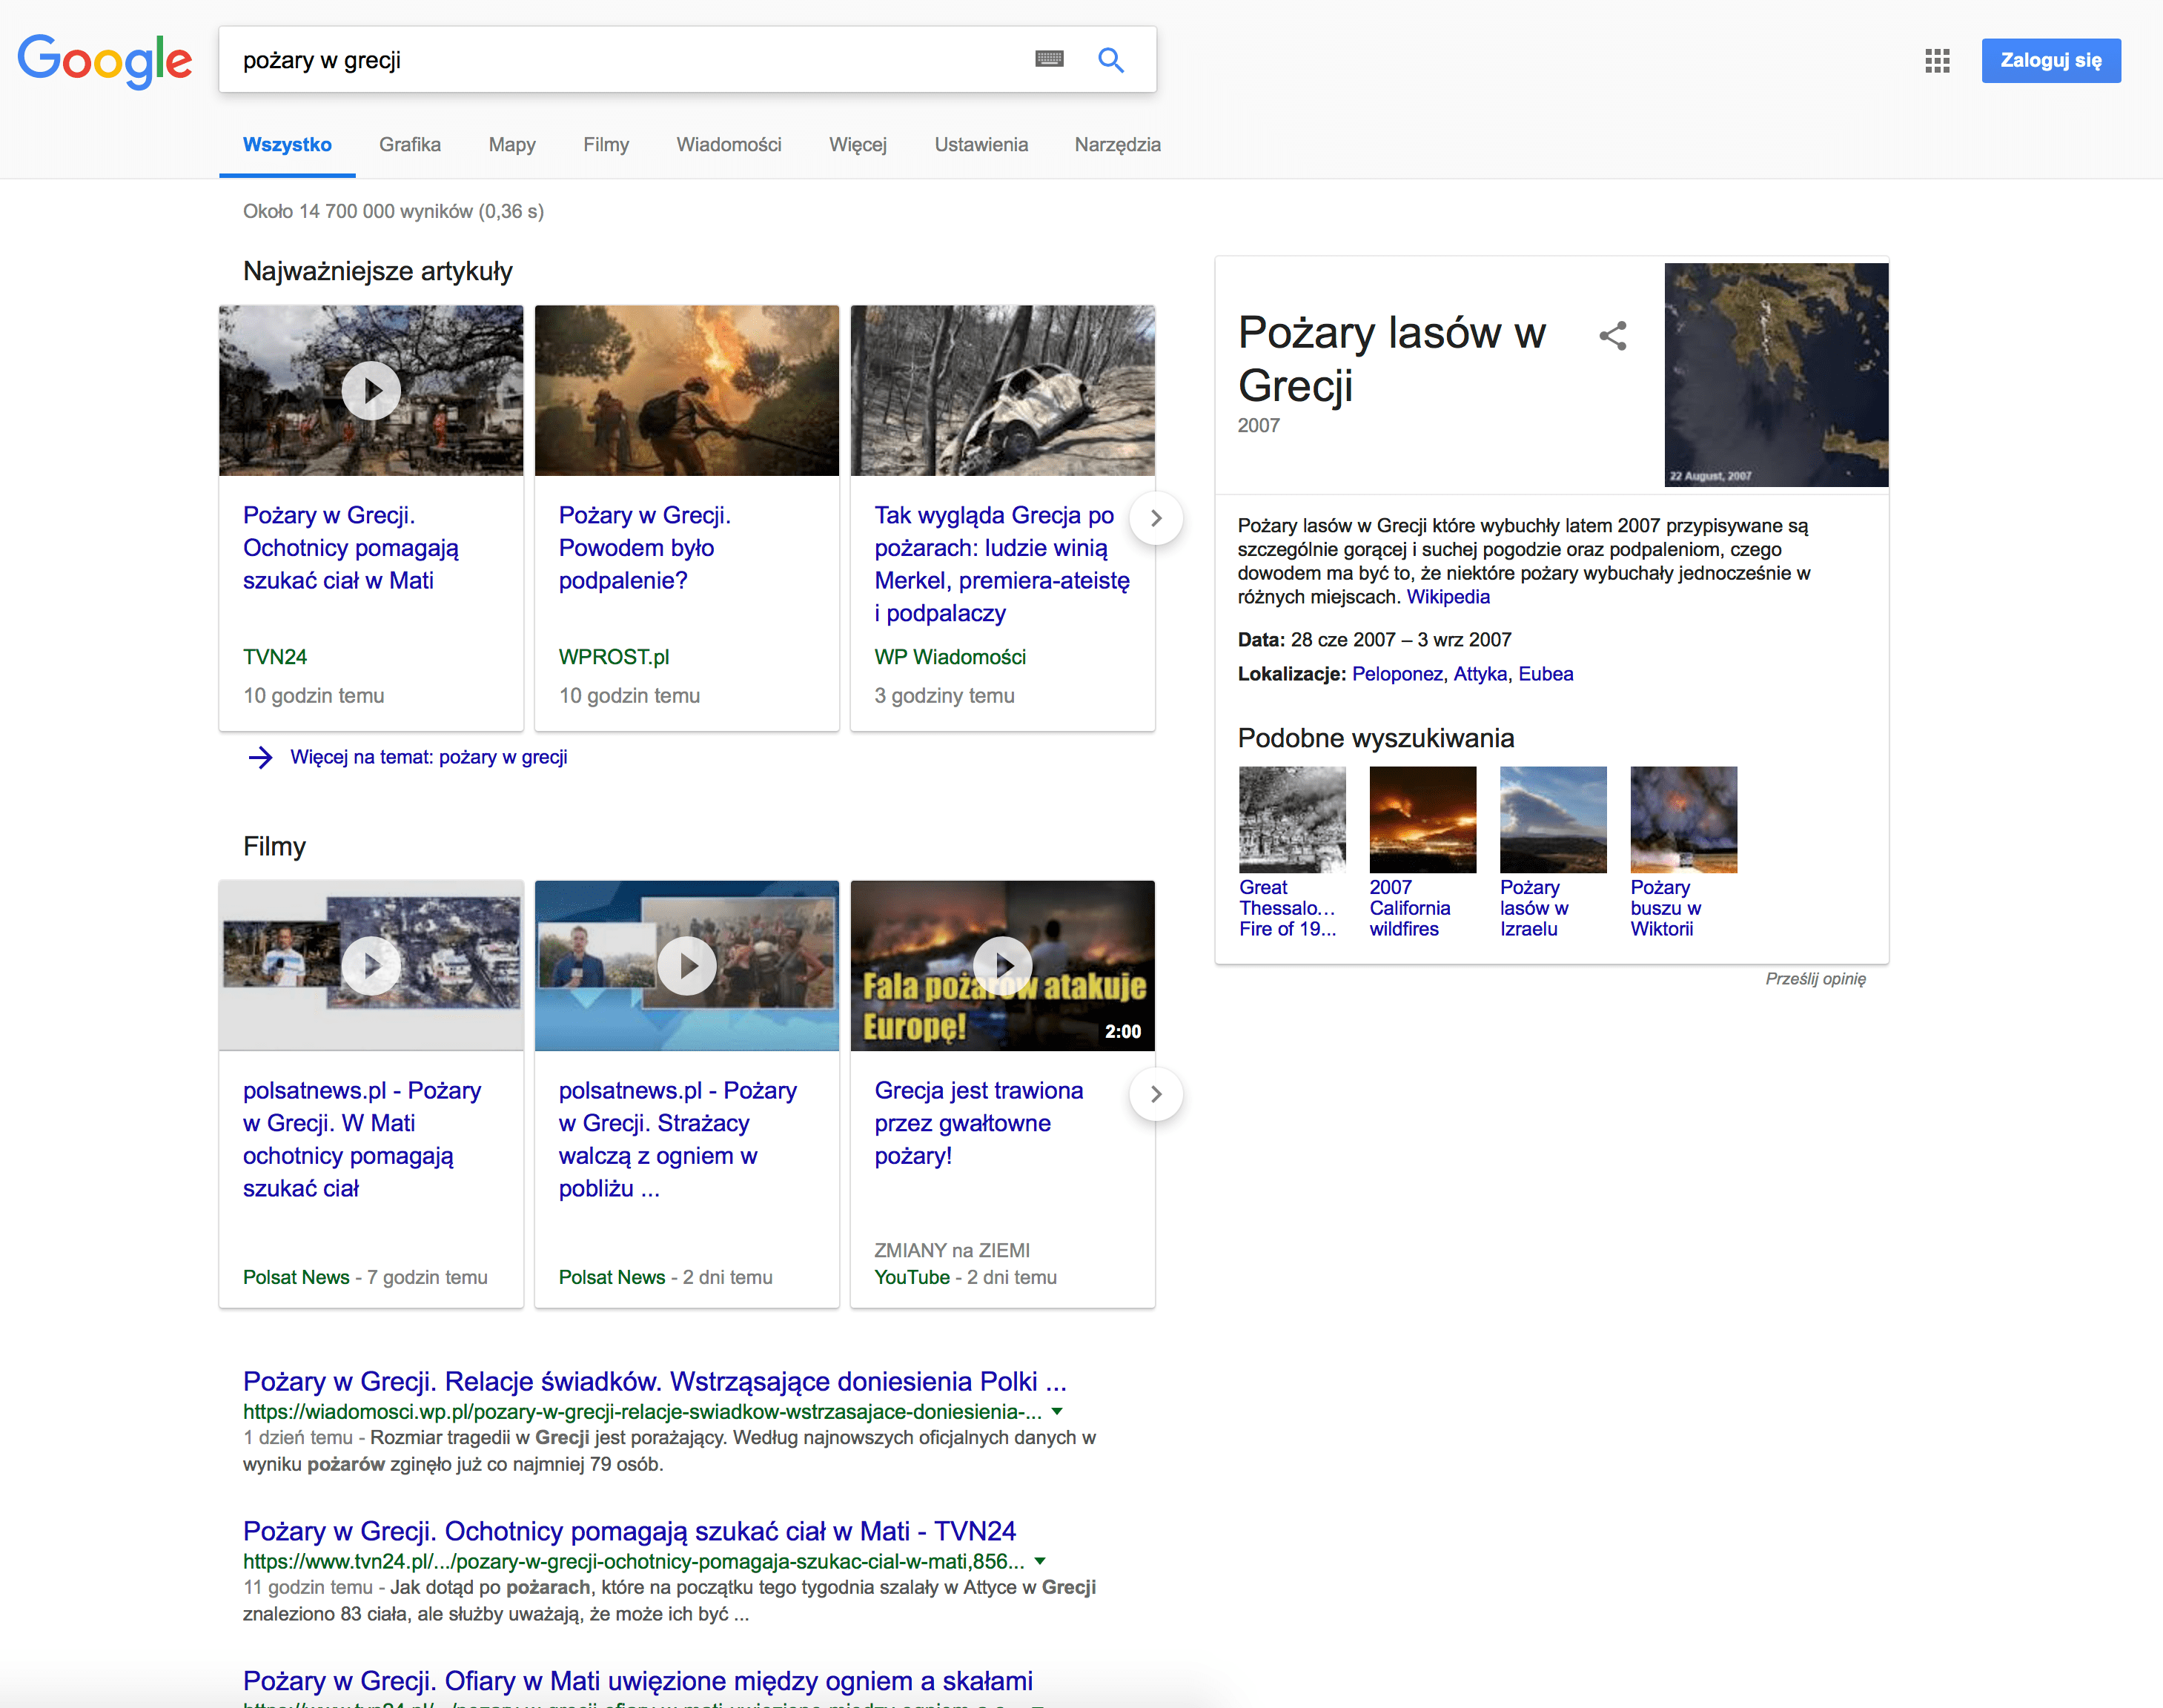Open 'Ochotnicy pomagają szukać ciał w Mati - TVN24' result
This screenshot has height=1708, width=2163.
point(629,1531)
